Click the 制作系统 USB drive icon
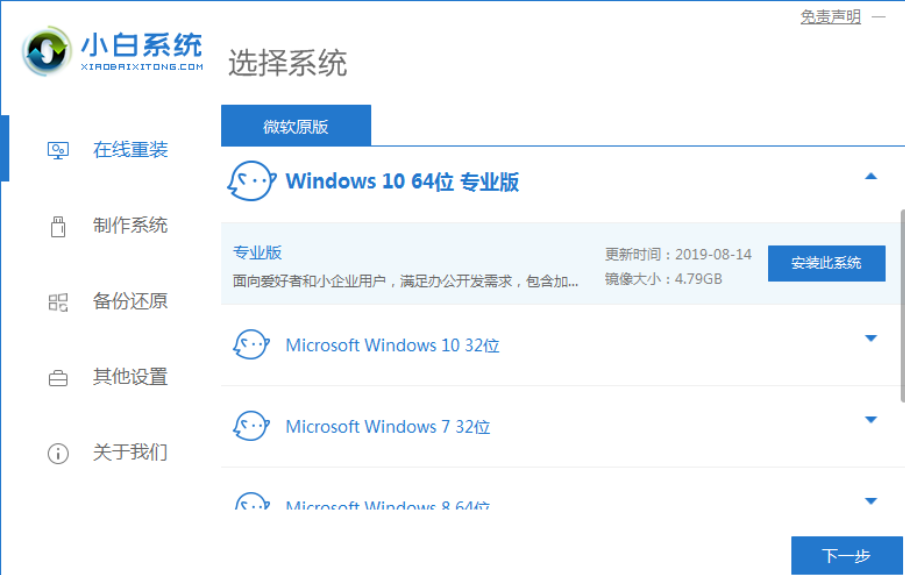The height and width of the screenshot is (575, 905). (58, 226)
